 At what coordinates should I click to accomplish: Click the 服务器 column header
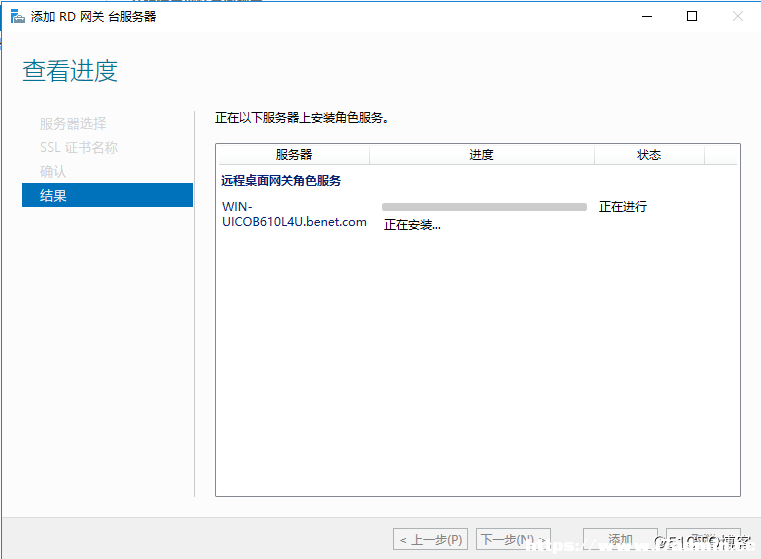pyautogui.click(x=294, y=155)
